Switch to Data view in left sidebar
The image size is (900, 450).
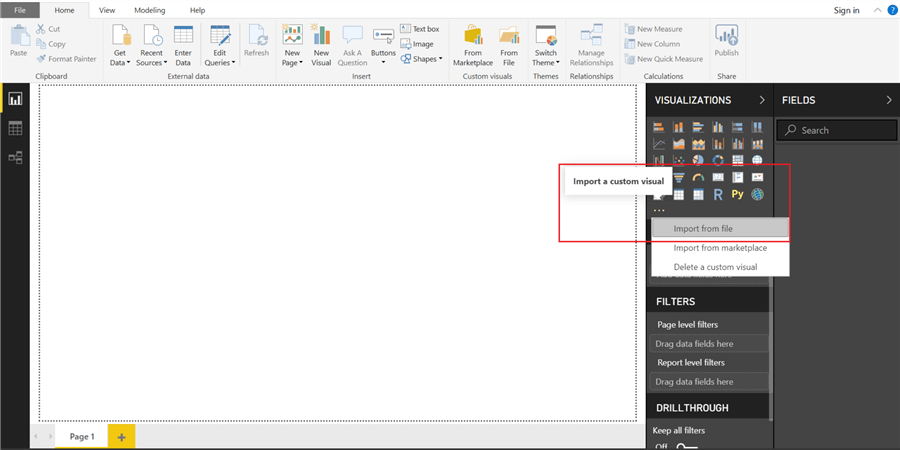15,129
